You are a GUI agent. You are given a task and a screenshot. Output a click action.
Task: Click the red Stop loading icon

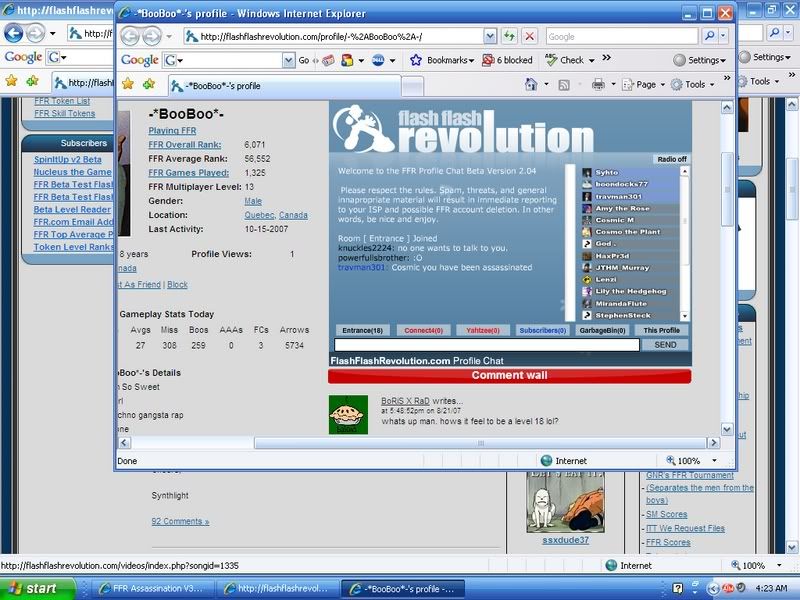530,36
